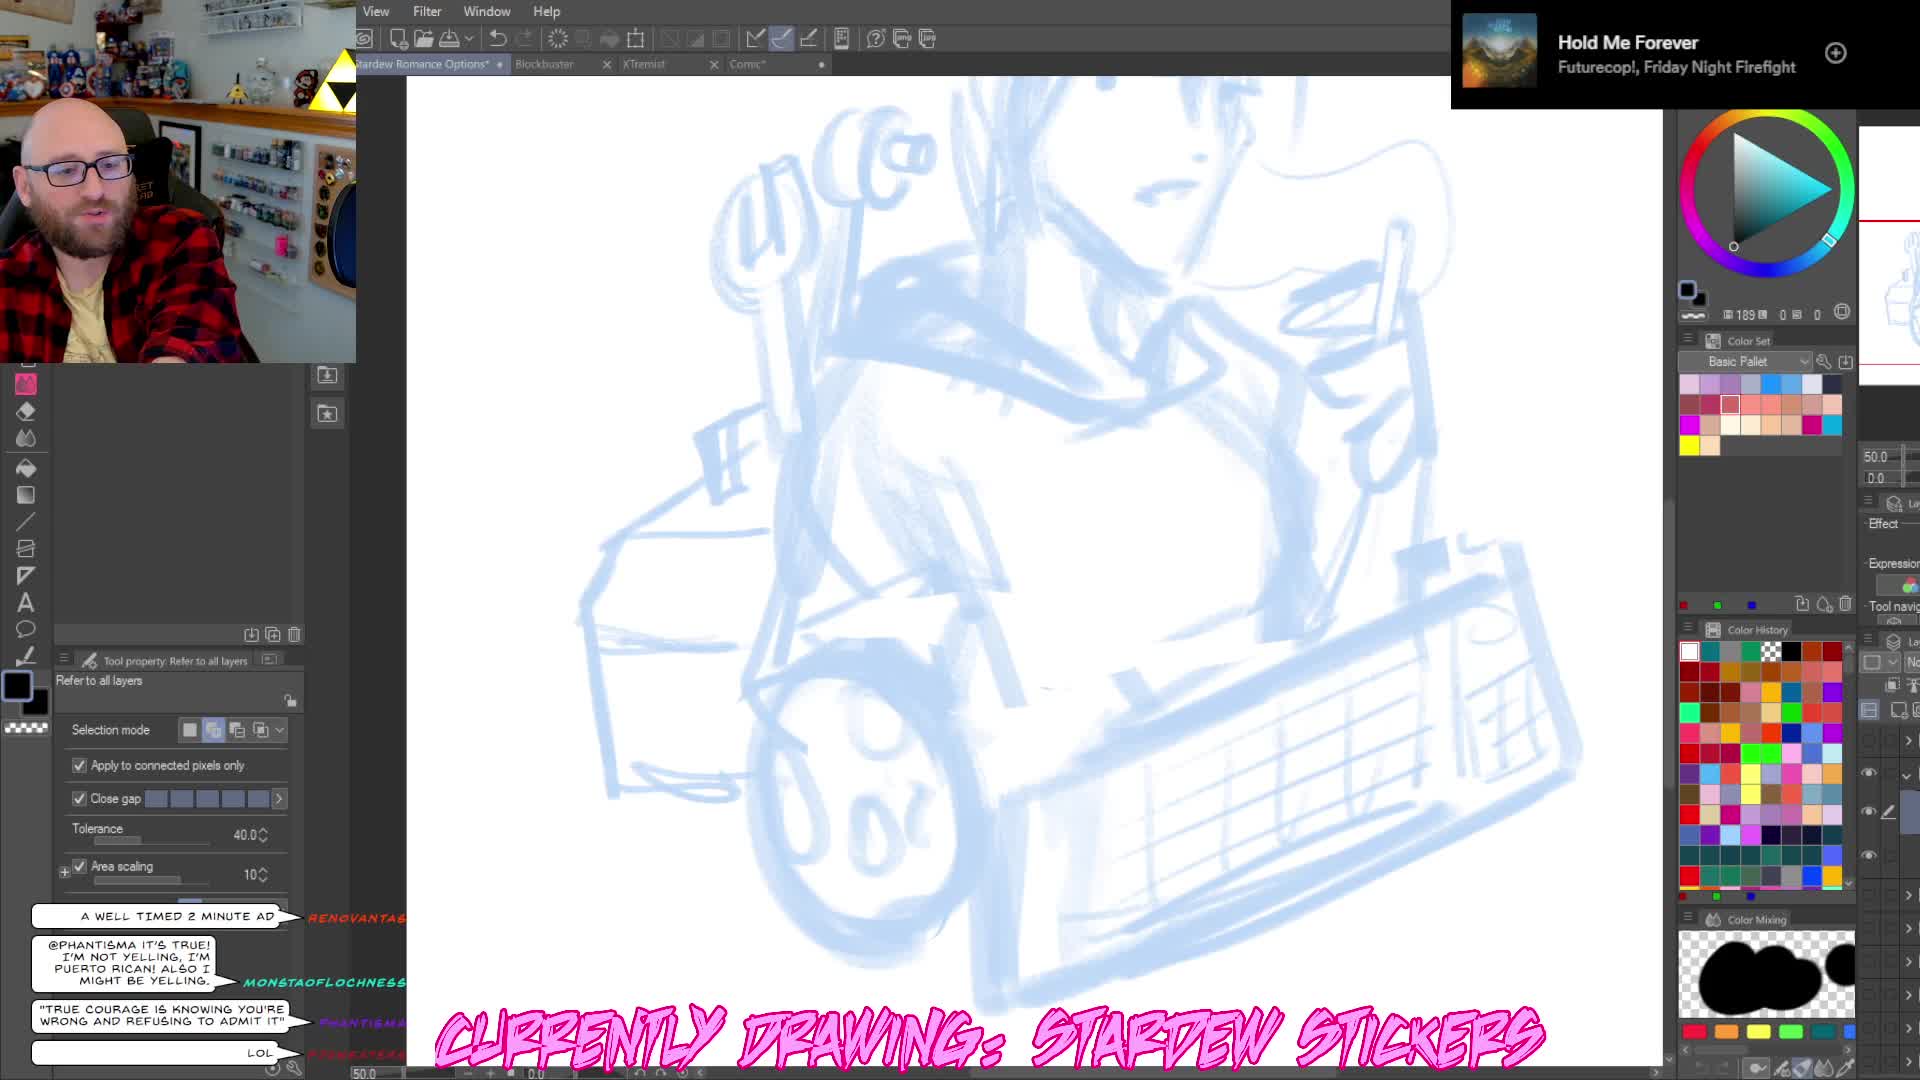Select Add to selection mode
Screen dimensions: 1920x1080
(x=213, y=730)
